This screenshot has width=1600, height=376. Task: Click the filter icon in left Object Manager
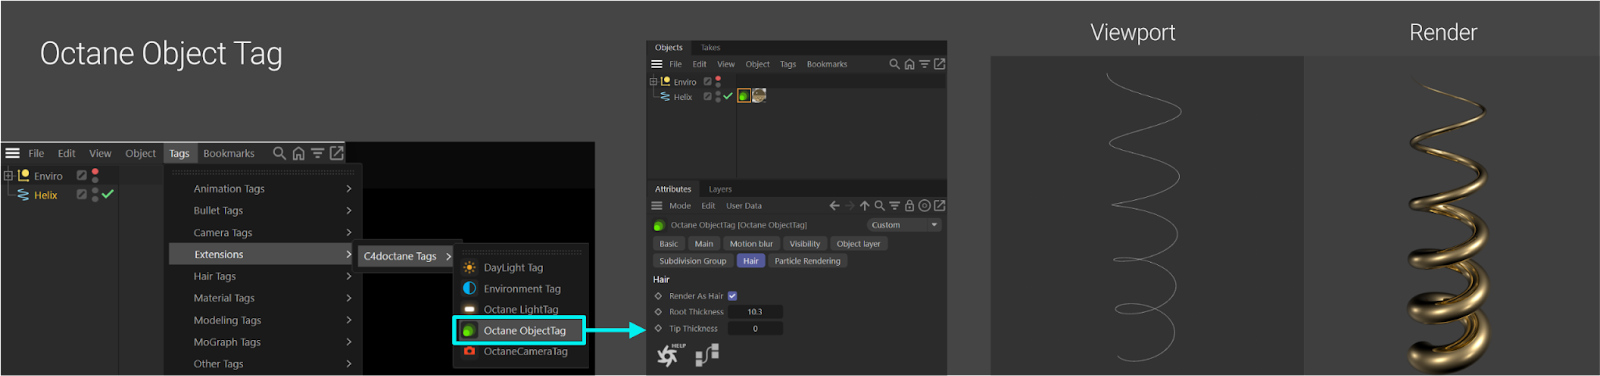(x=317, y=153)
